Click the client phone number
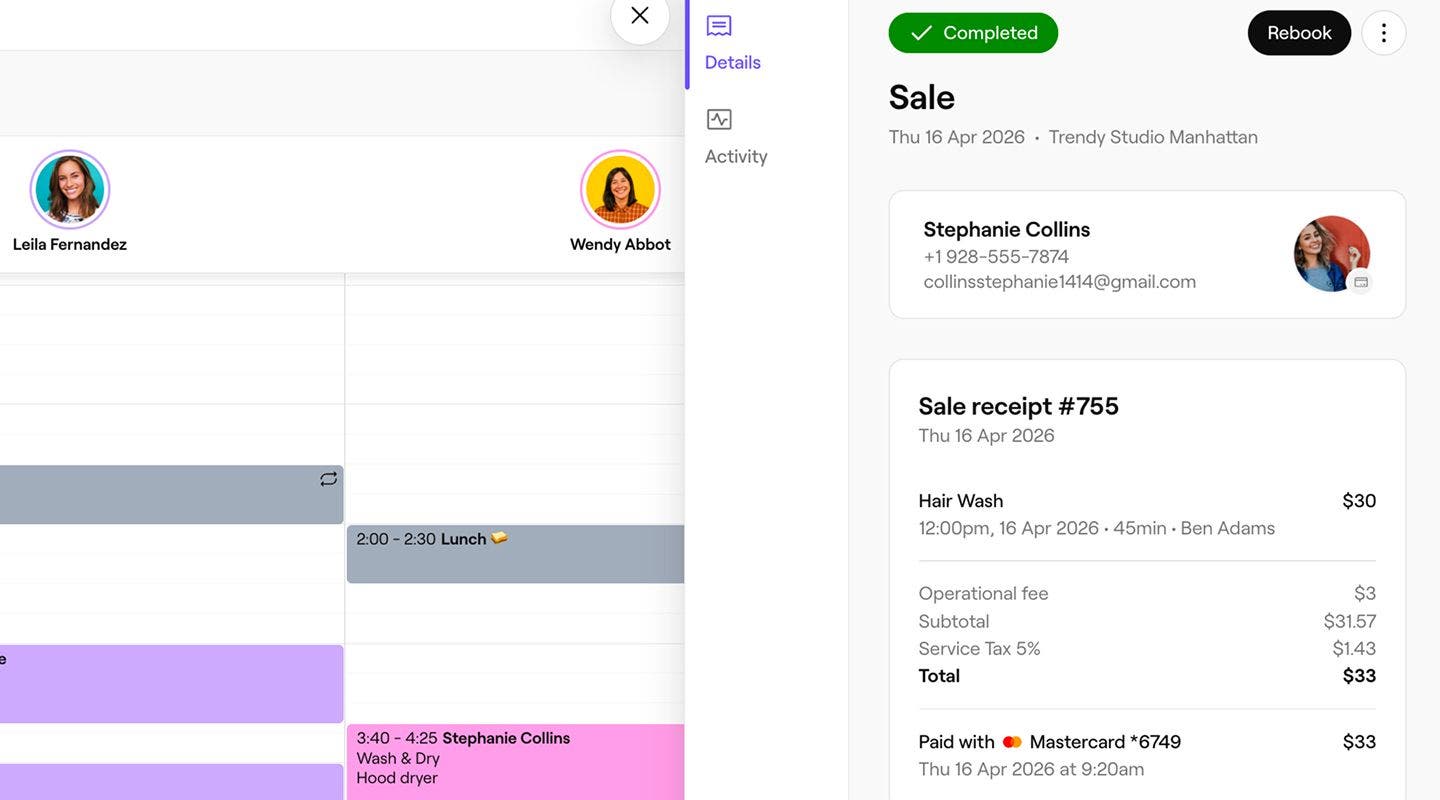The image size is (1440, 800). click(995, 257)
